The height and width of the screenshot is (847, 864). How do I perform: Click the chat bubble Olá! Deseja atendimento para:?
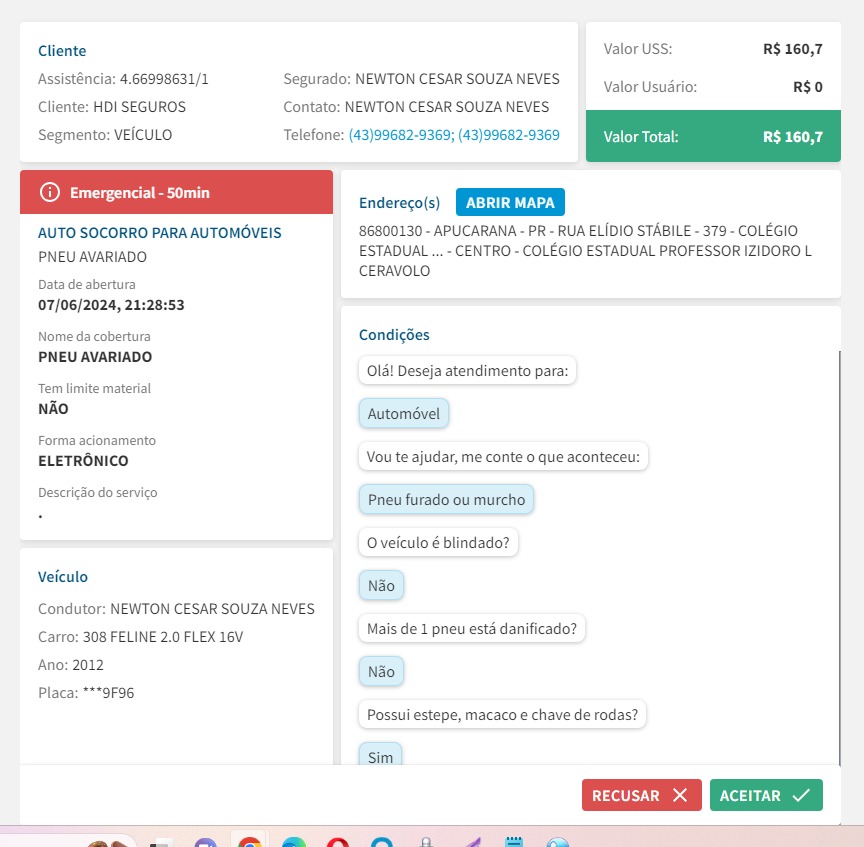(x=467, y=371)
